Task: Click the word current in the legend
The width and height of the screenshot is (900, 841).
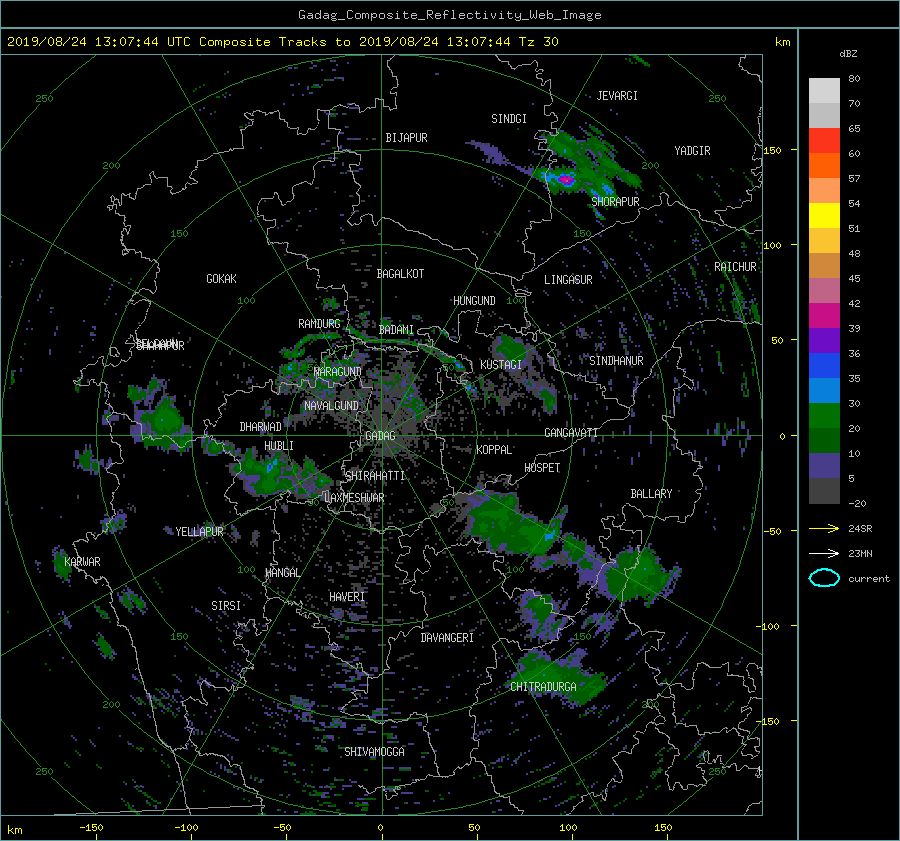Action: click(869, 579)
